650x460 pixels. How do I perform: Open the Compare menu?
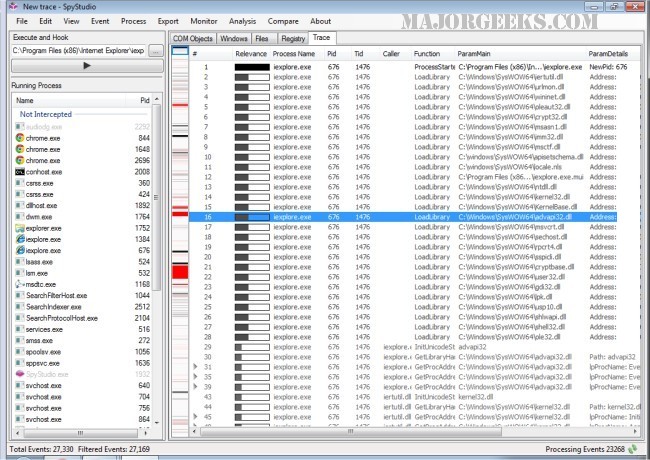(283, 21)
